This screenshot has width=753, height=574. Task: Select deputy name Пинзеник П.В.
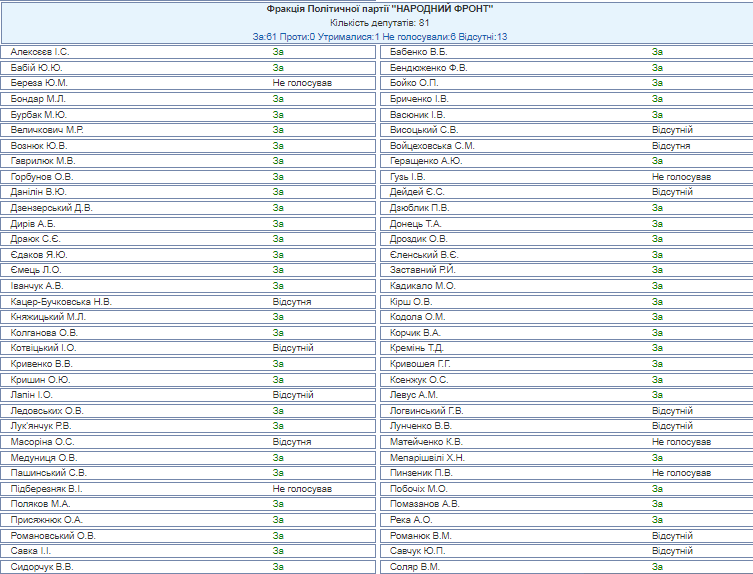point(424,473)
